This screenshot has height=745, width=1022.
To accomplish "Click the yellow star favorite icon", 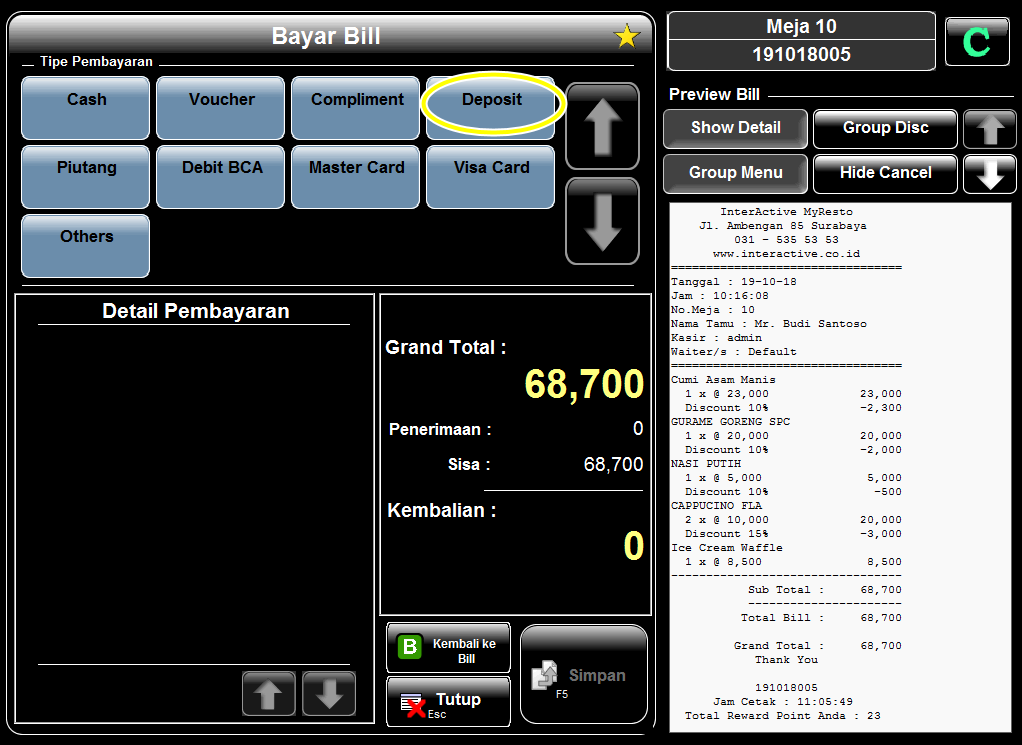I will point(626,37).
